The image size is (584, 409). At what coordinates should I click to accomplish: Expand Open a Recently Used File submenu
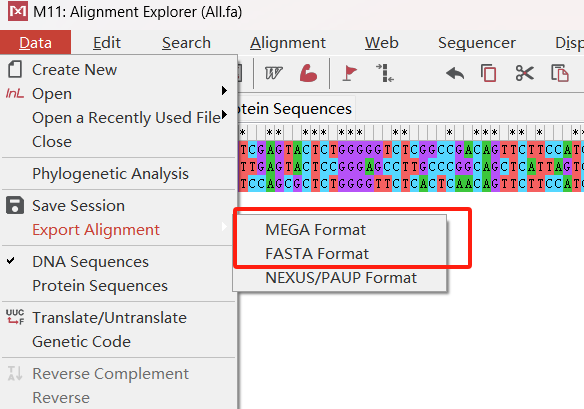click(x=224, y=114)
